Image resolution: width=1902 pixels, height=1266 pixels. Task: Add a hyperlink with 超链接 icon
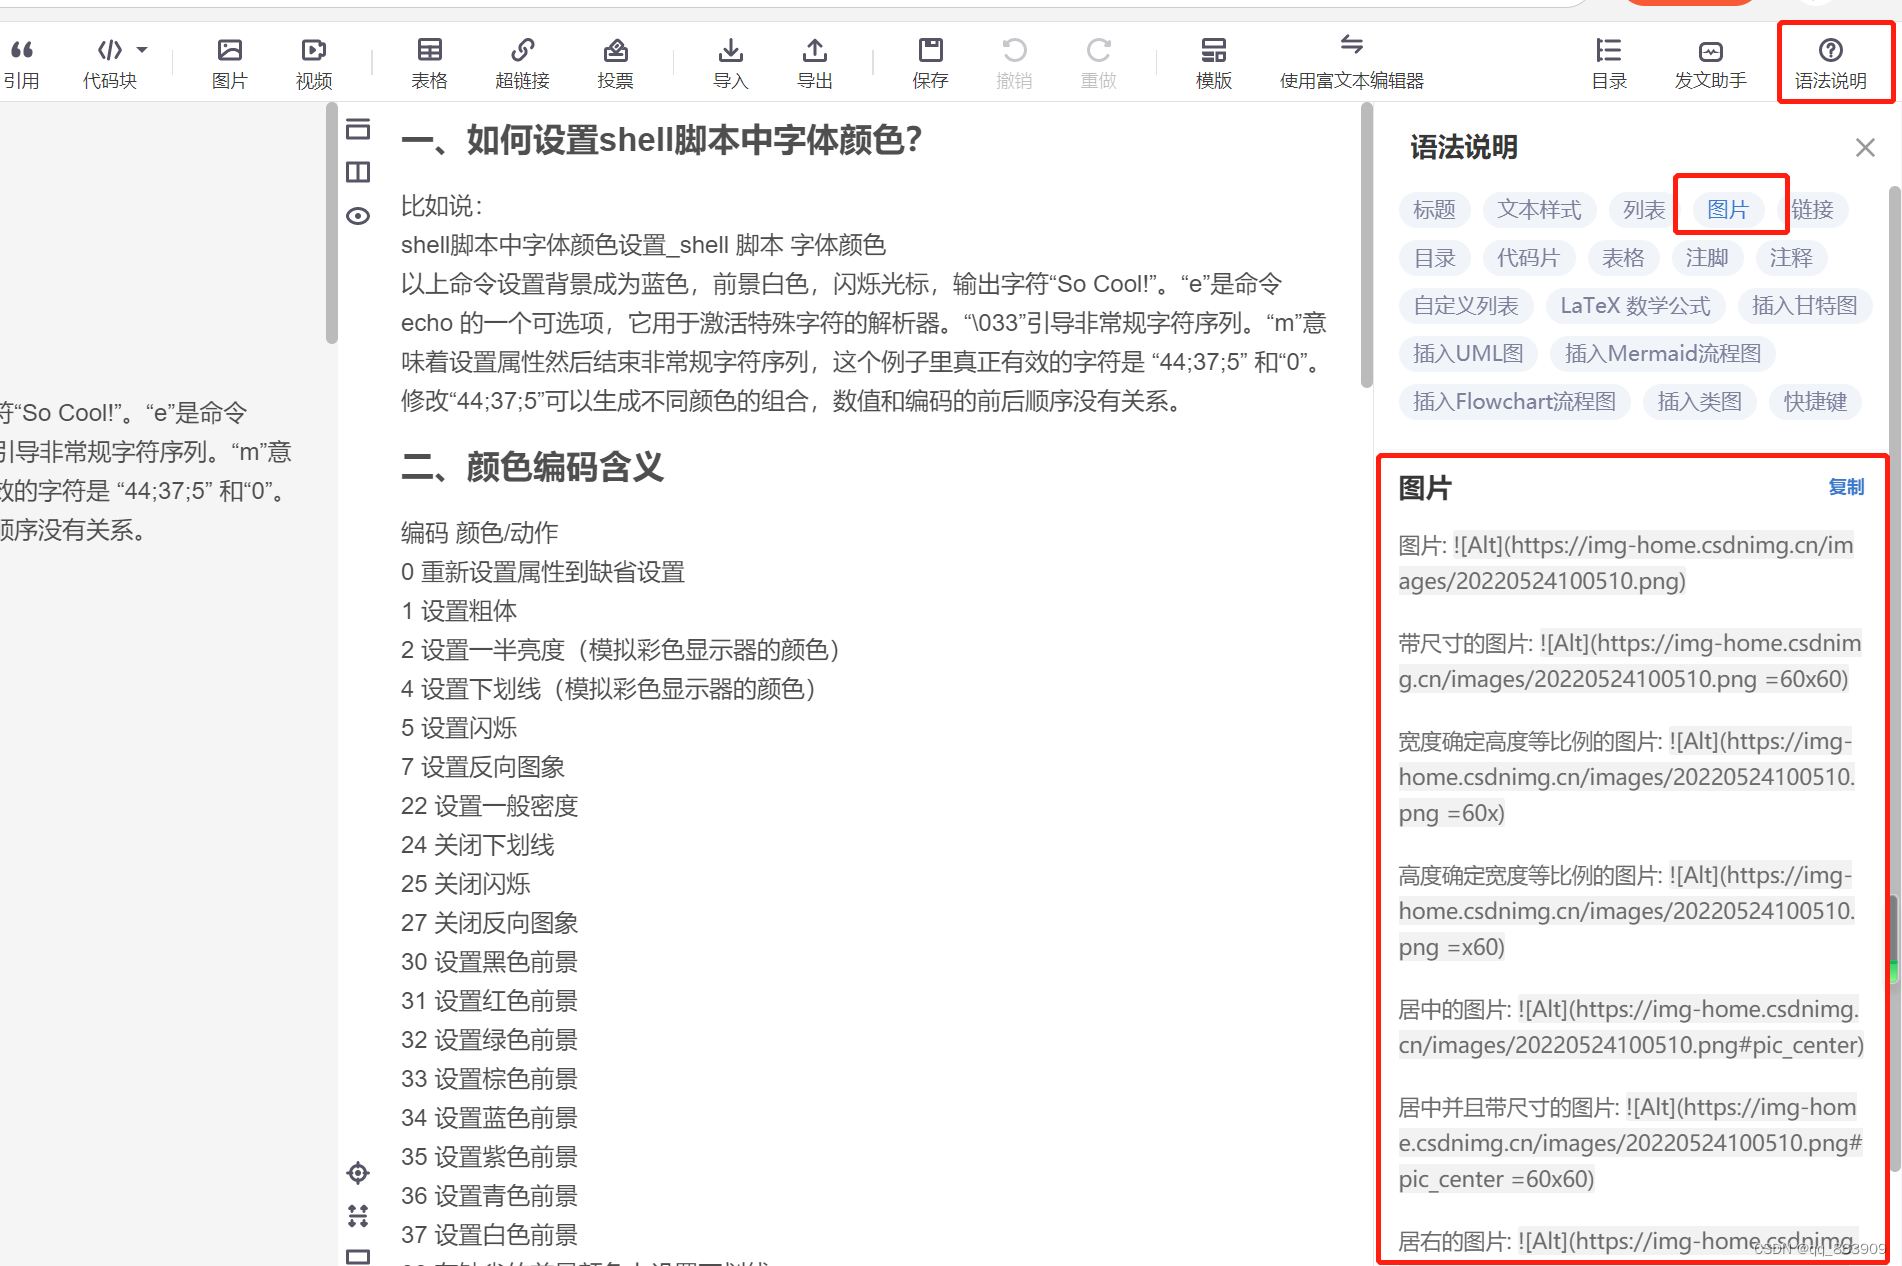[x=522, y=63]
